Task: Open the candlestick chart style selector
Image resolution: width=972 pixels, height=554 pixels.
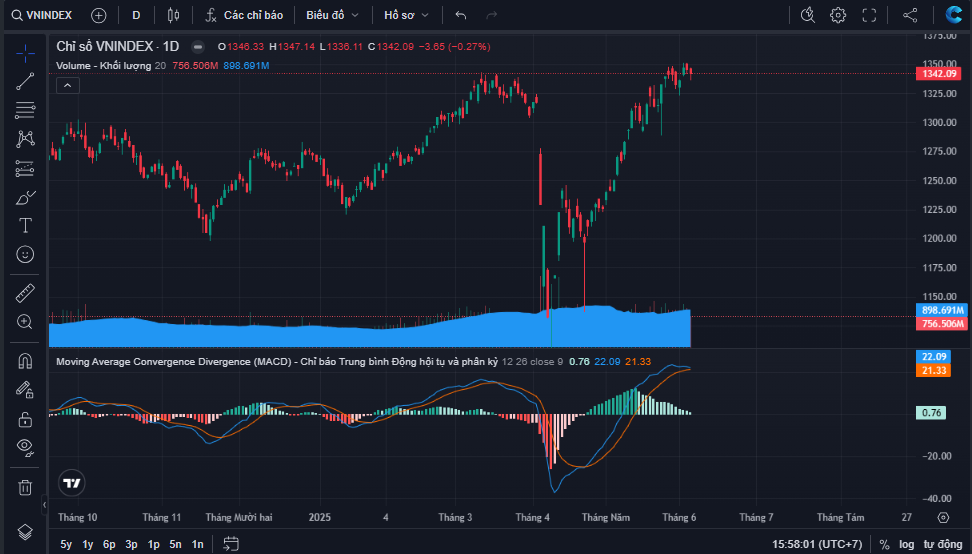Action: tap(174, 15)
